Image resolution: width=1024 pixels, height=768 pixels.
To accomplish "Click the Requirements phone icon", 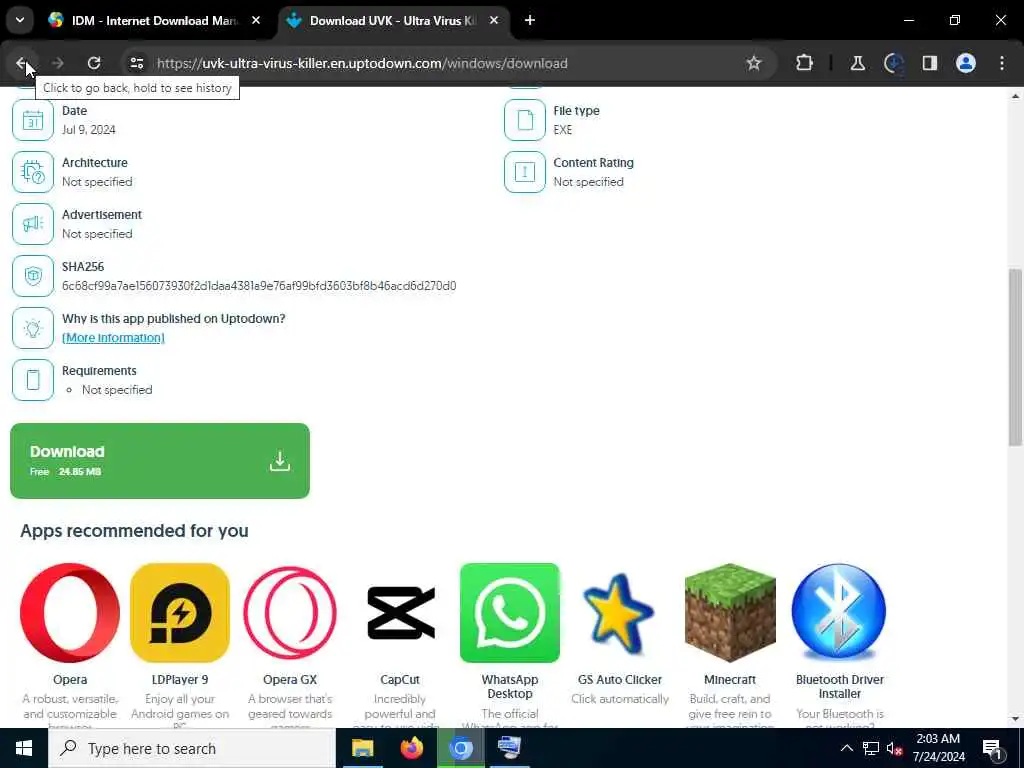I will pyautogui.click(x=33, y=379).
